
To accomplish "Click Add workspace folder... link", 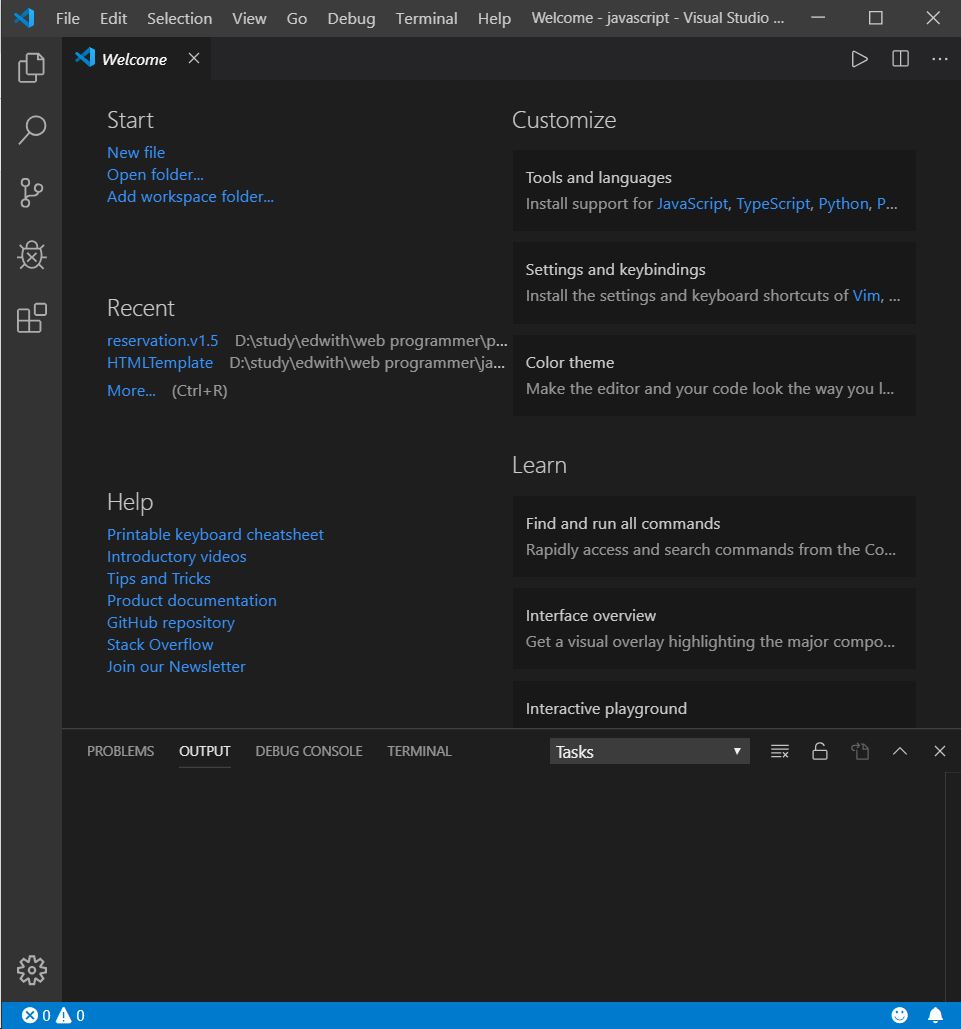I will click(190, 196).
